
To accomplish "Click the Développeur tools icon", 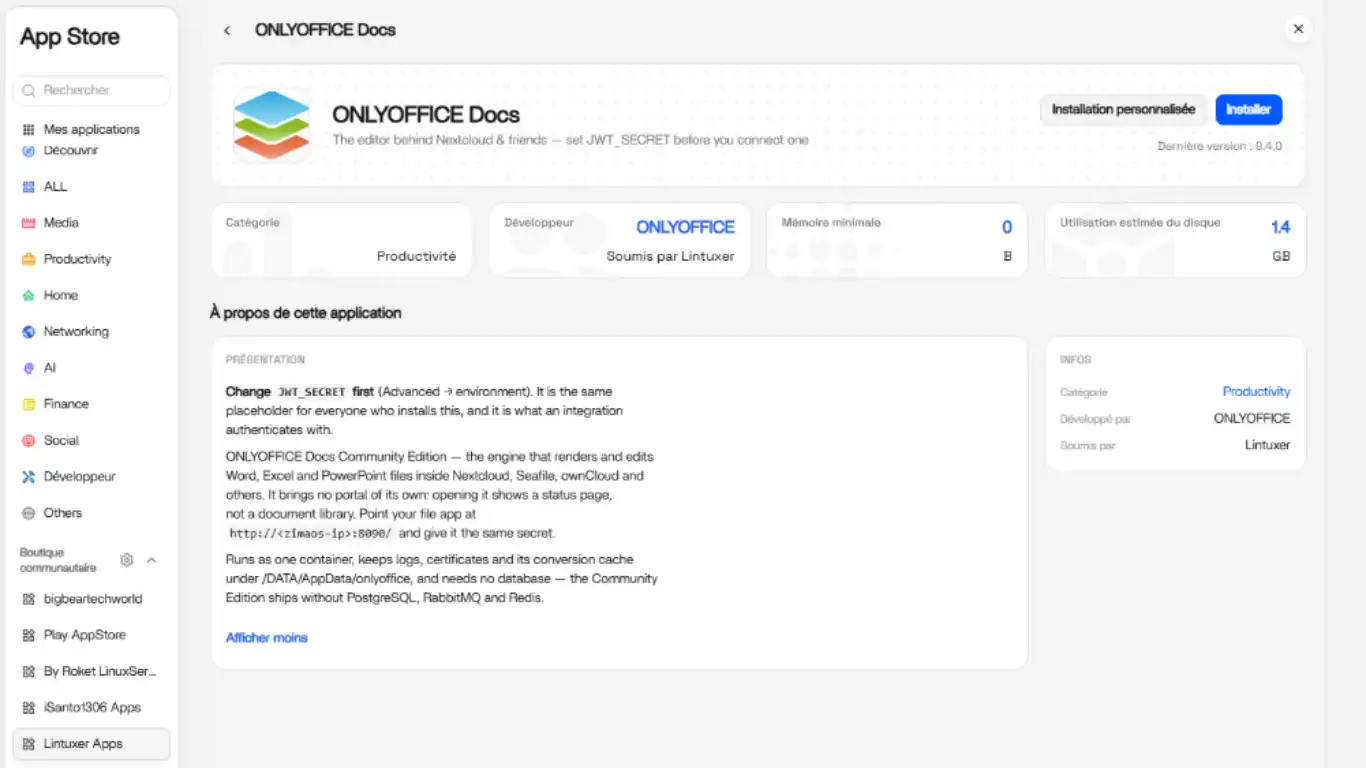I will (x=28, y=477).
